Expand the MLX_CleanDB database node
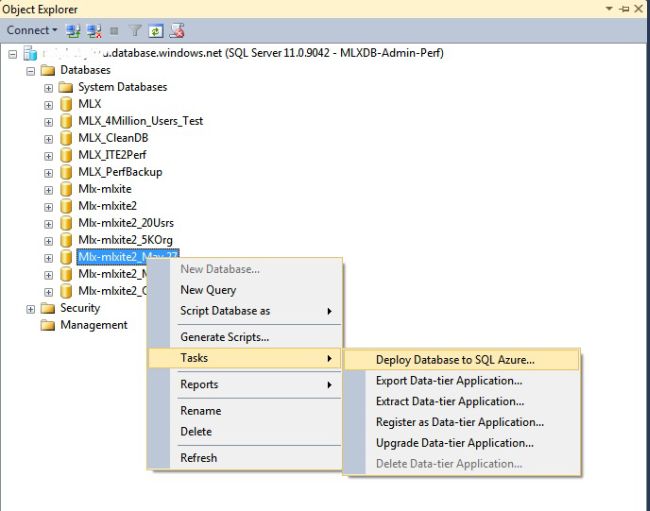This screenshot has width=650, height=511. 49,139
